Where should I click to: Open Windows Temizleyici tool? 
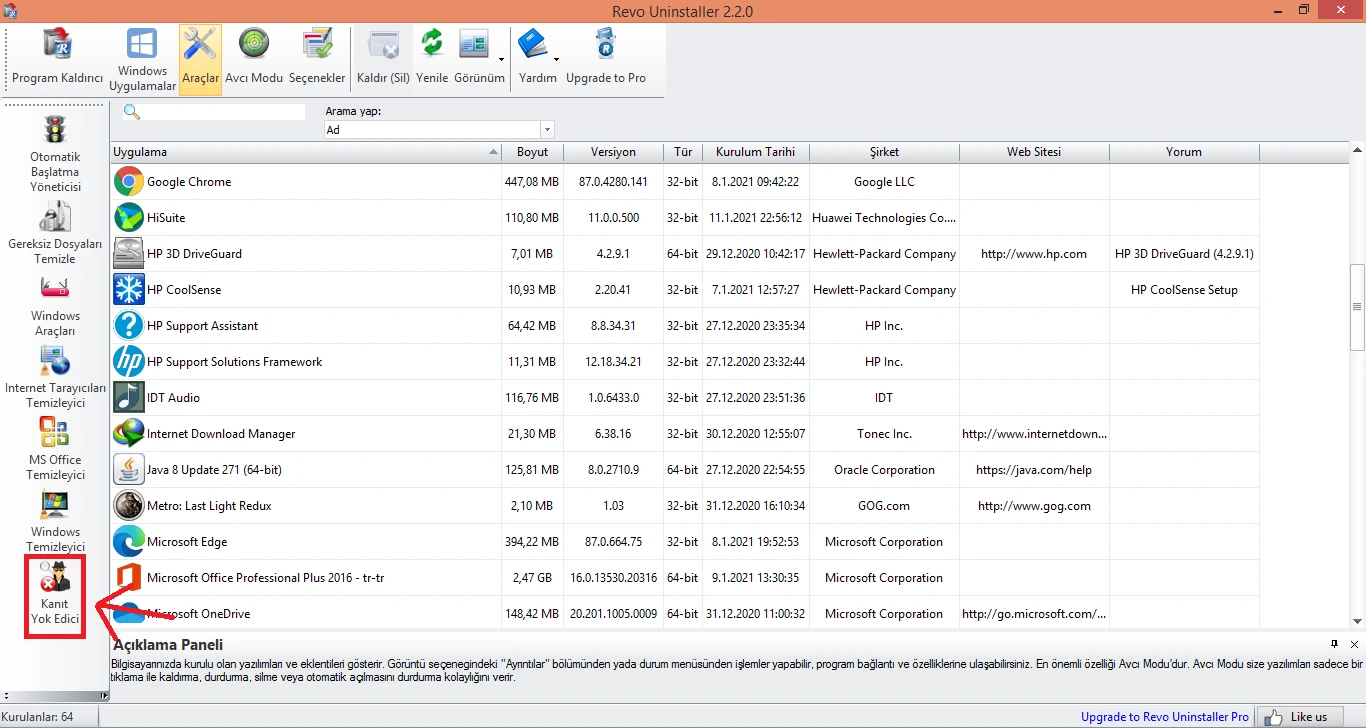tap(55, 521)
